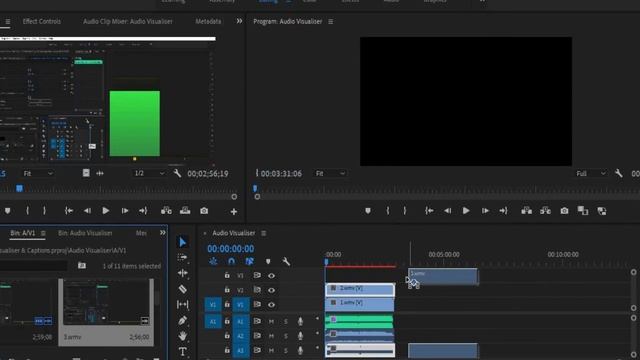Image resolution: width=640 pixels, height=360 pixels.
Task: Toggle V3 track lock
Action: click(x=227, y=276)
